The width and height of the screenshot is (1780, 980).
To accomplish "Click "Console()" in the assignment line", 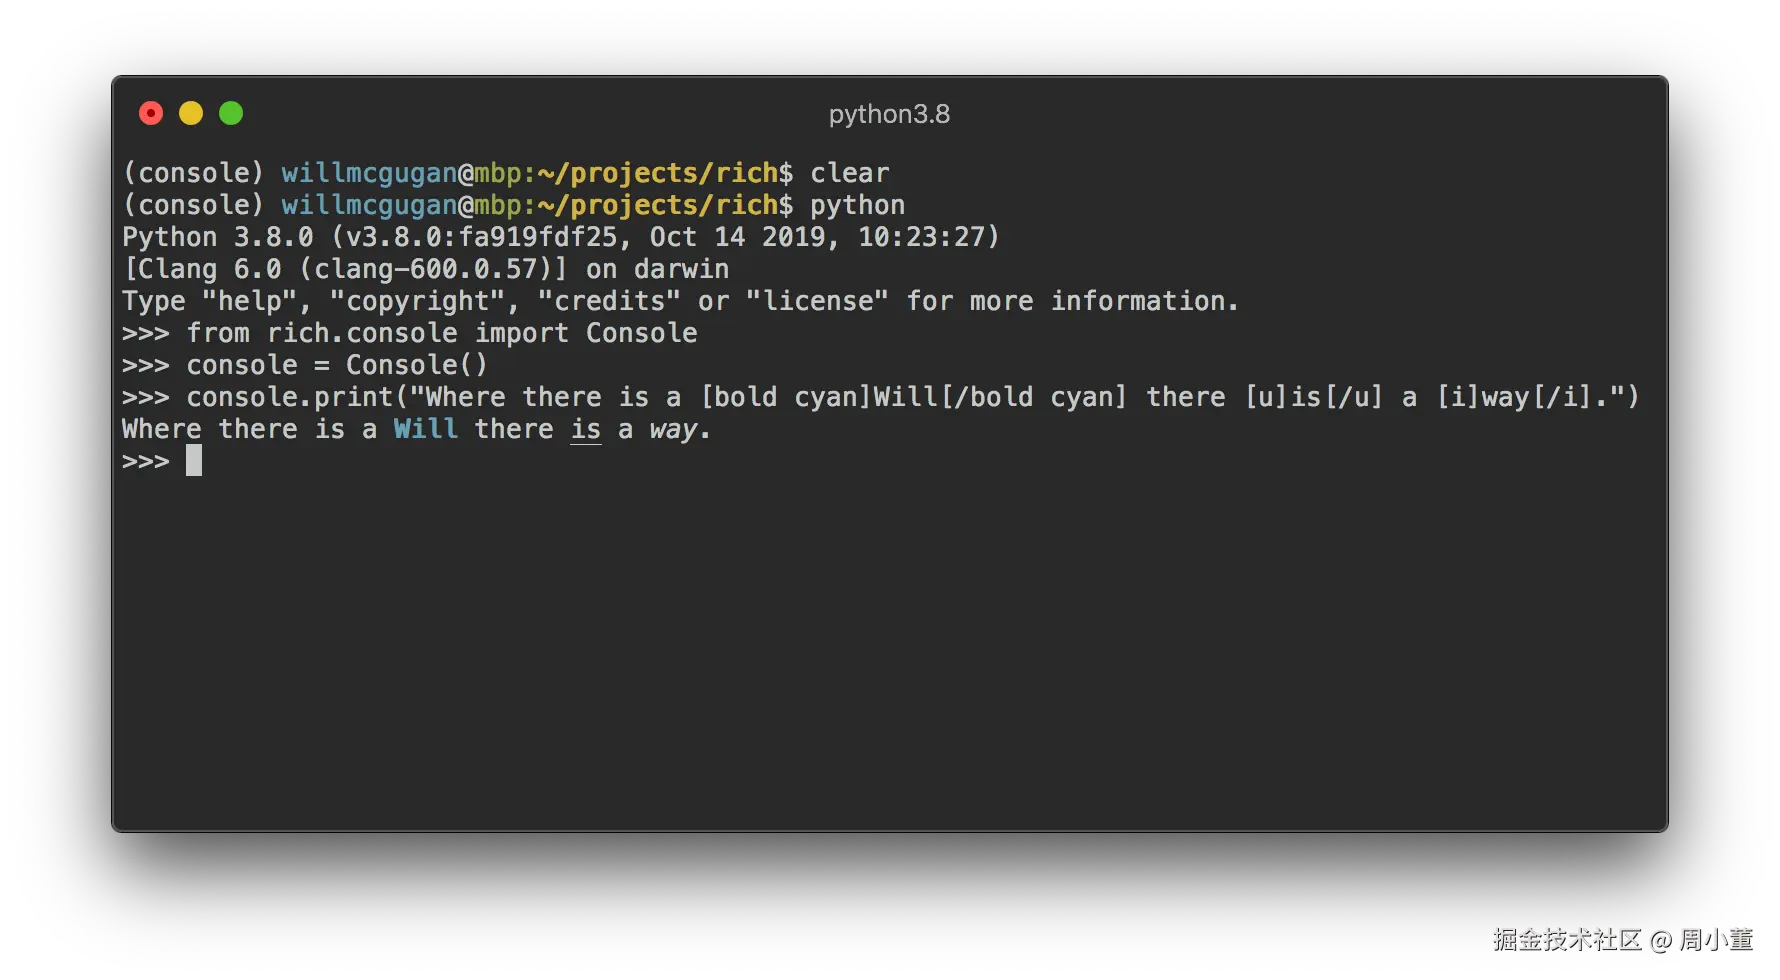I will [416, 365].
